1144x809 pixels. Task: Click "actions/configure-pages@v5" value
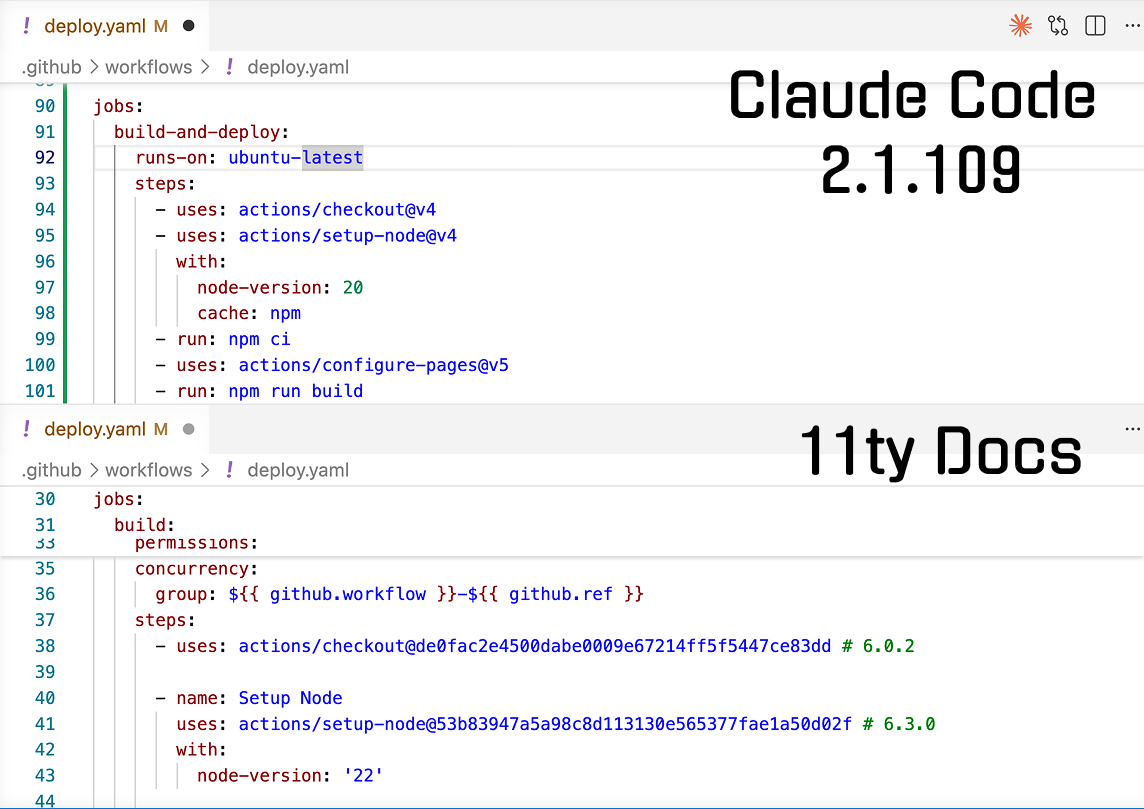tap(374, 365)
